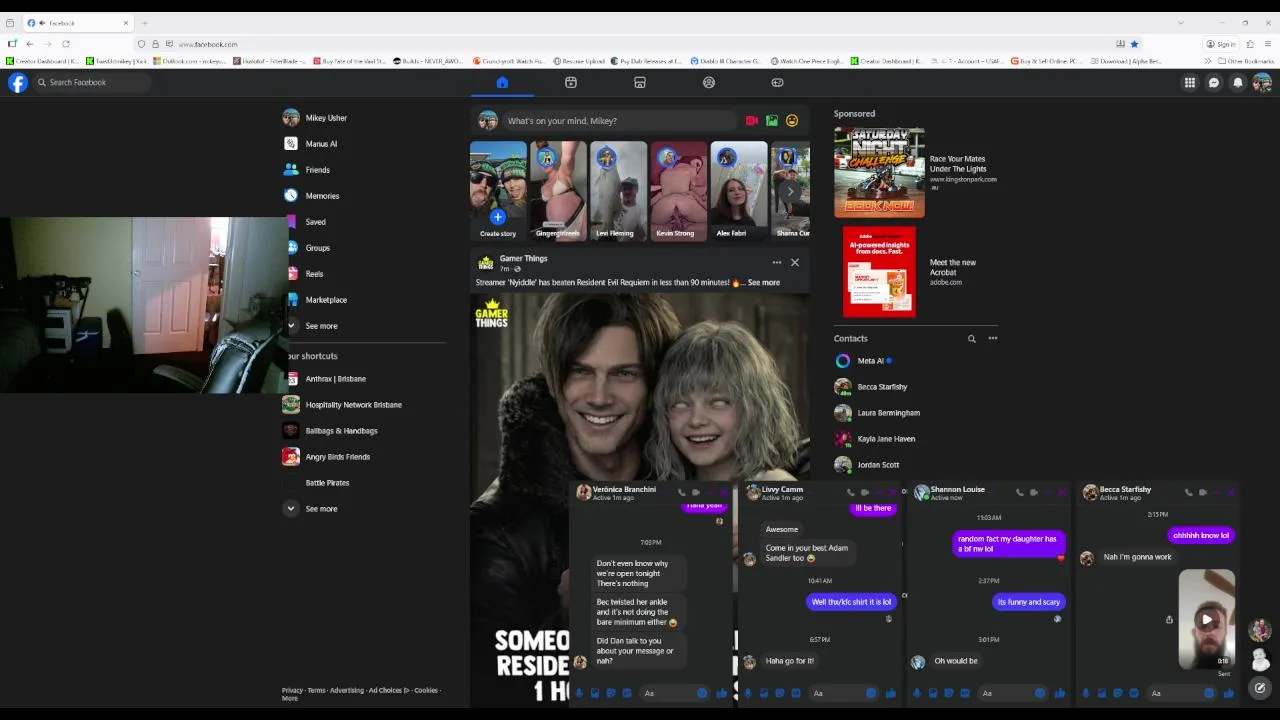Click the Facebook logo
The image size is (1280, 720).
[18, 83]
